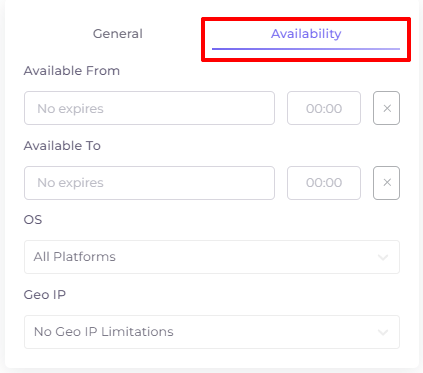Click the Available To 00:00 time field

point(324,183)
